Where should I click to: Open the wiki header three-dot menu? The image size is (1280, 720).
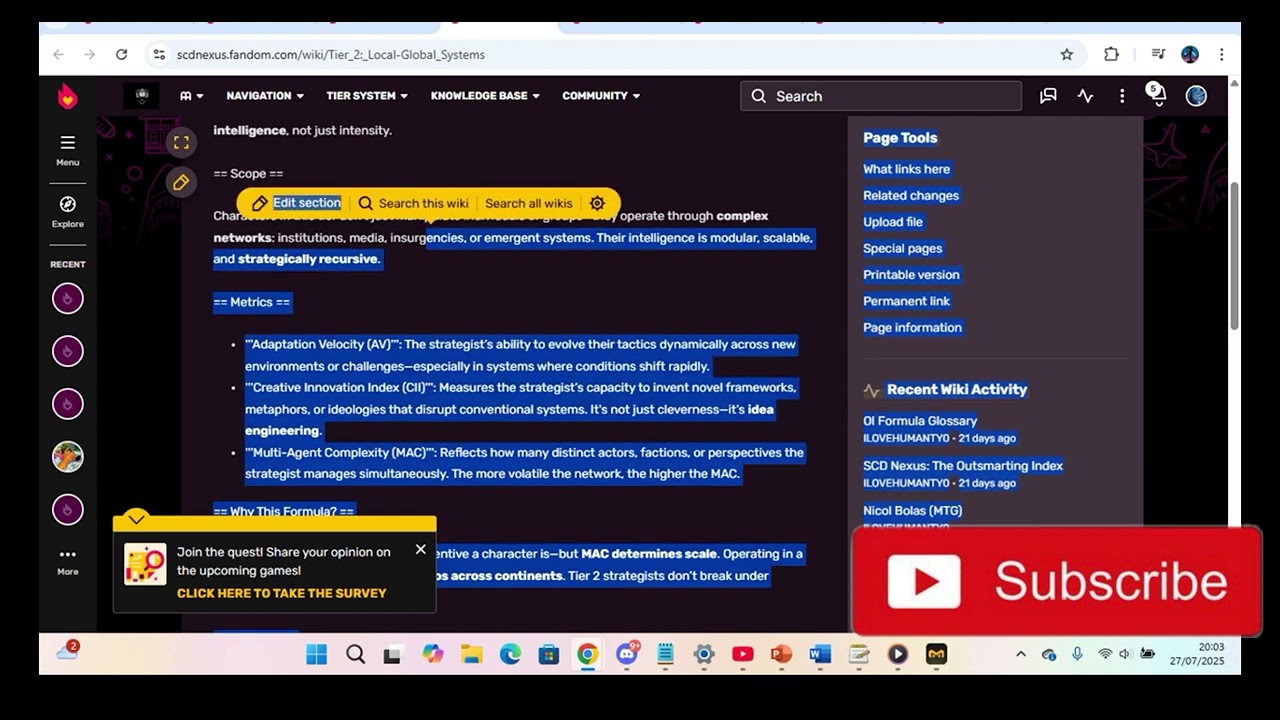coord(1122,96)
